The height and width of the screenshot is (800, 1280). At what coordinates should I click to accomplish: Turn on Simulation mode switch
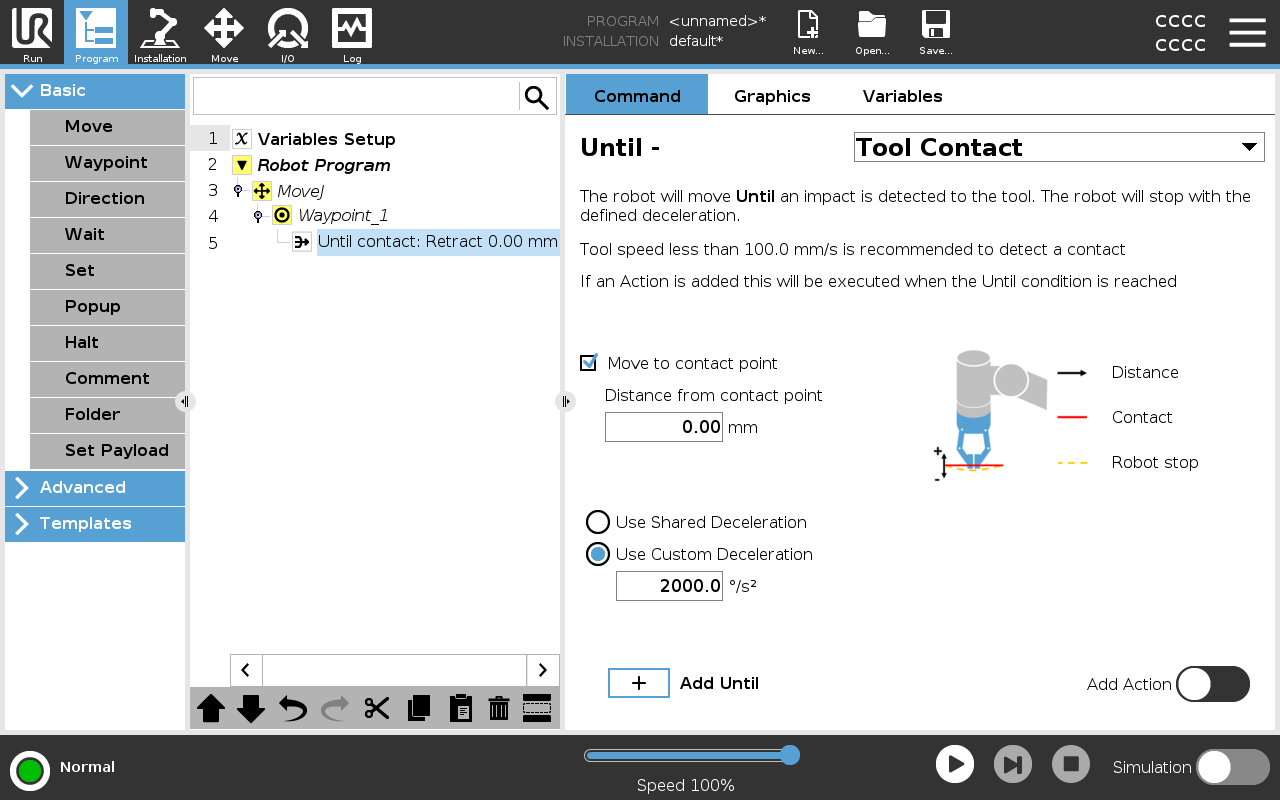[1232, 767]
